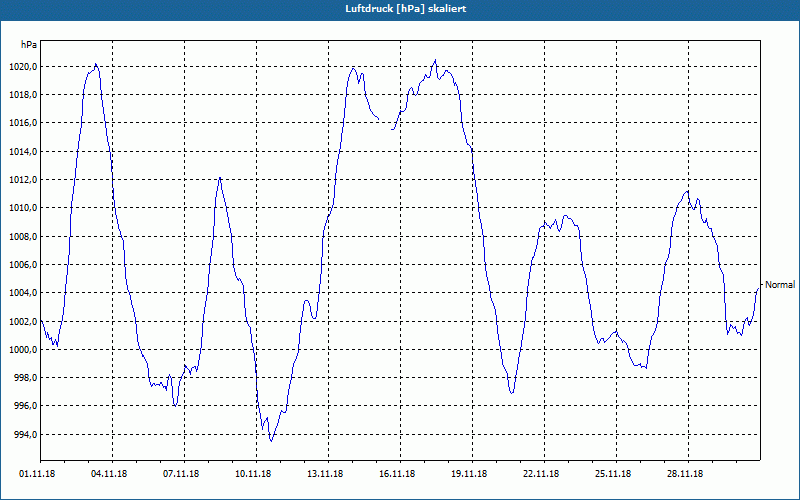Click the hPa unit label
This screenshot has height=500, width=800.
click(x=29, y=45)
